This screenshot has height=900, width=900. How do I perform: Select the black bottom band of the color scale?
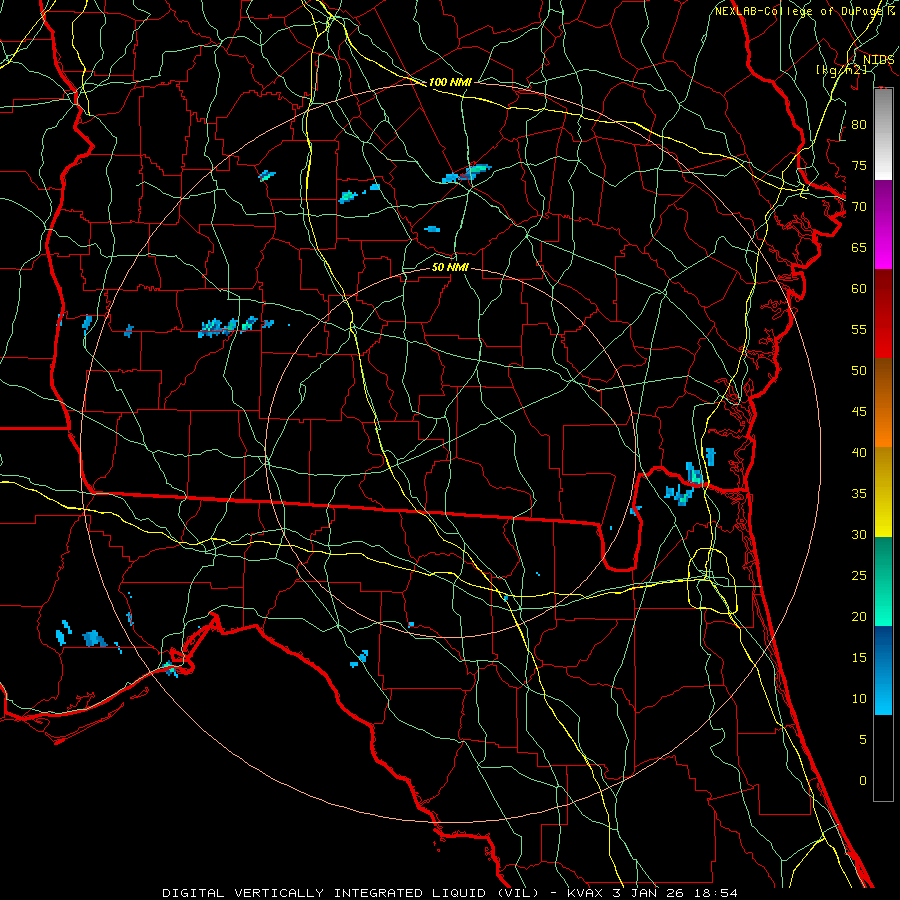883,758
